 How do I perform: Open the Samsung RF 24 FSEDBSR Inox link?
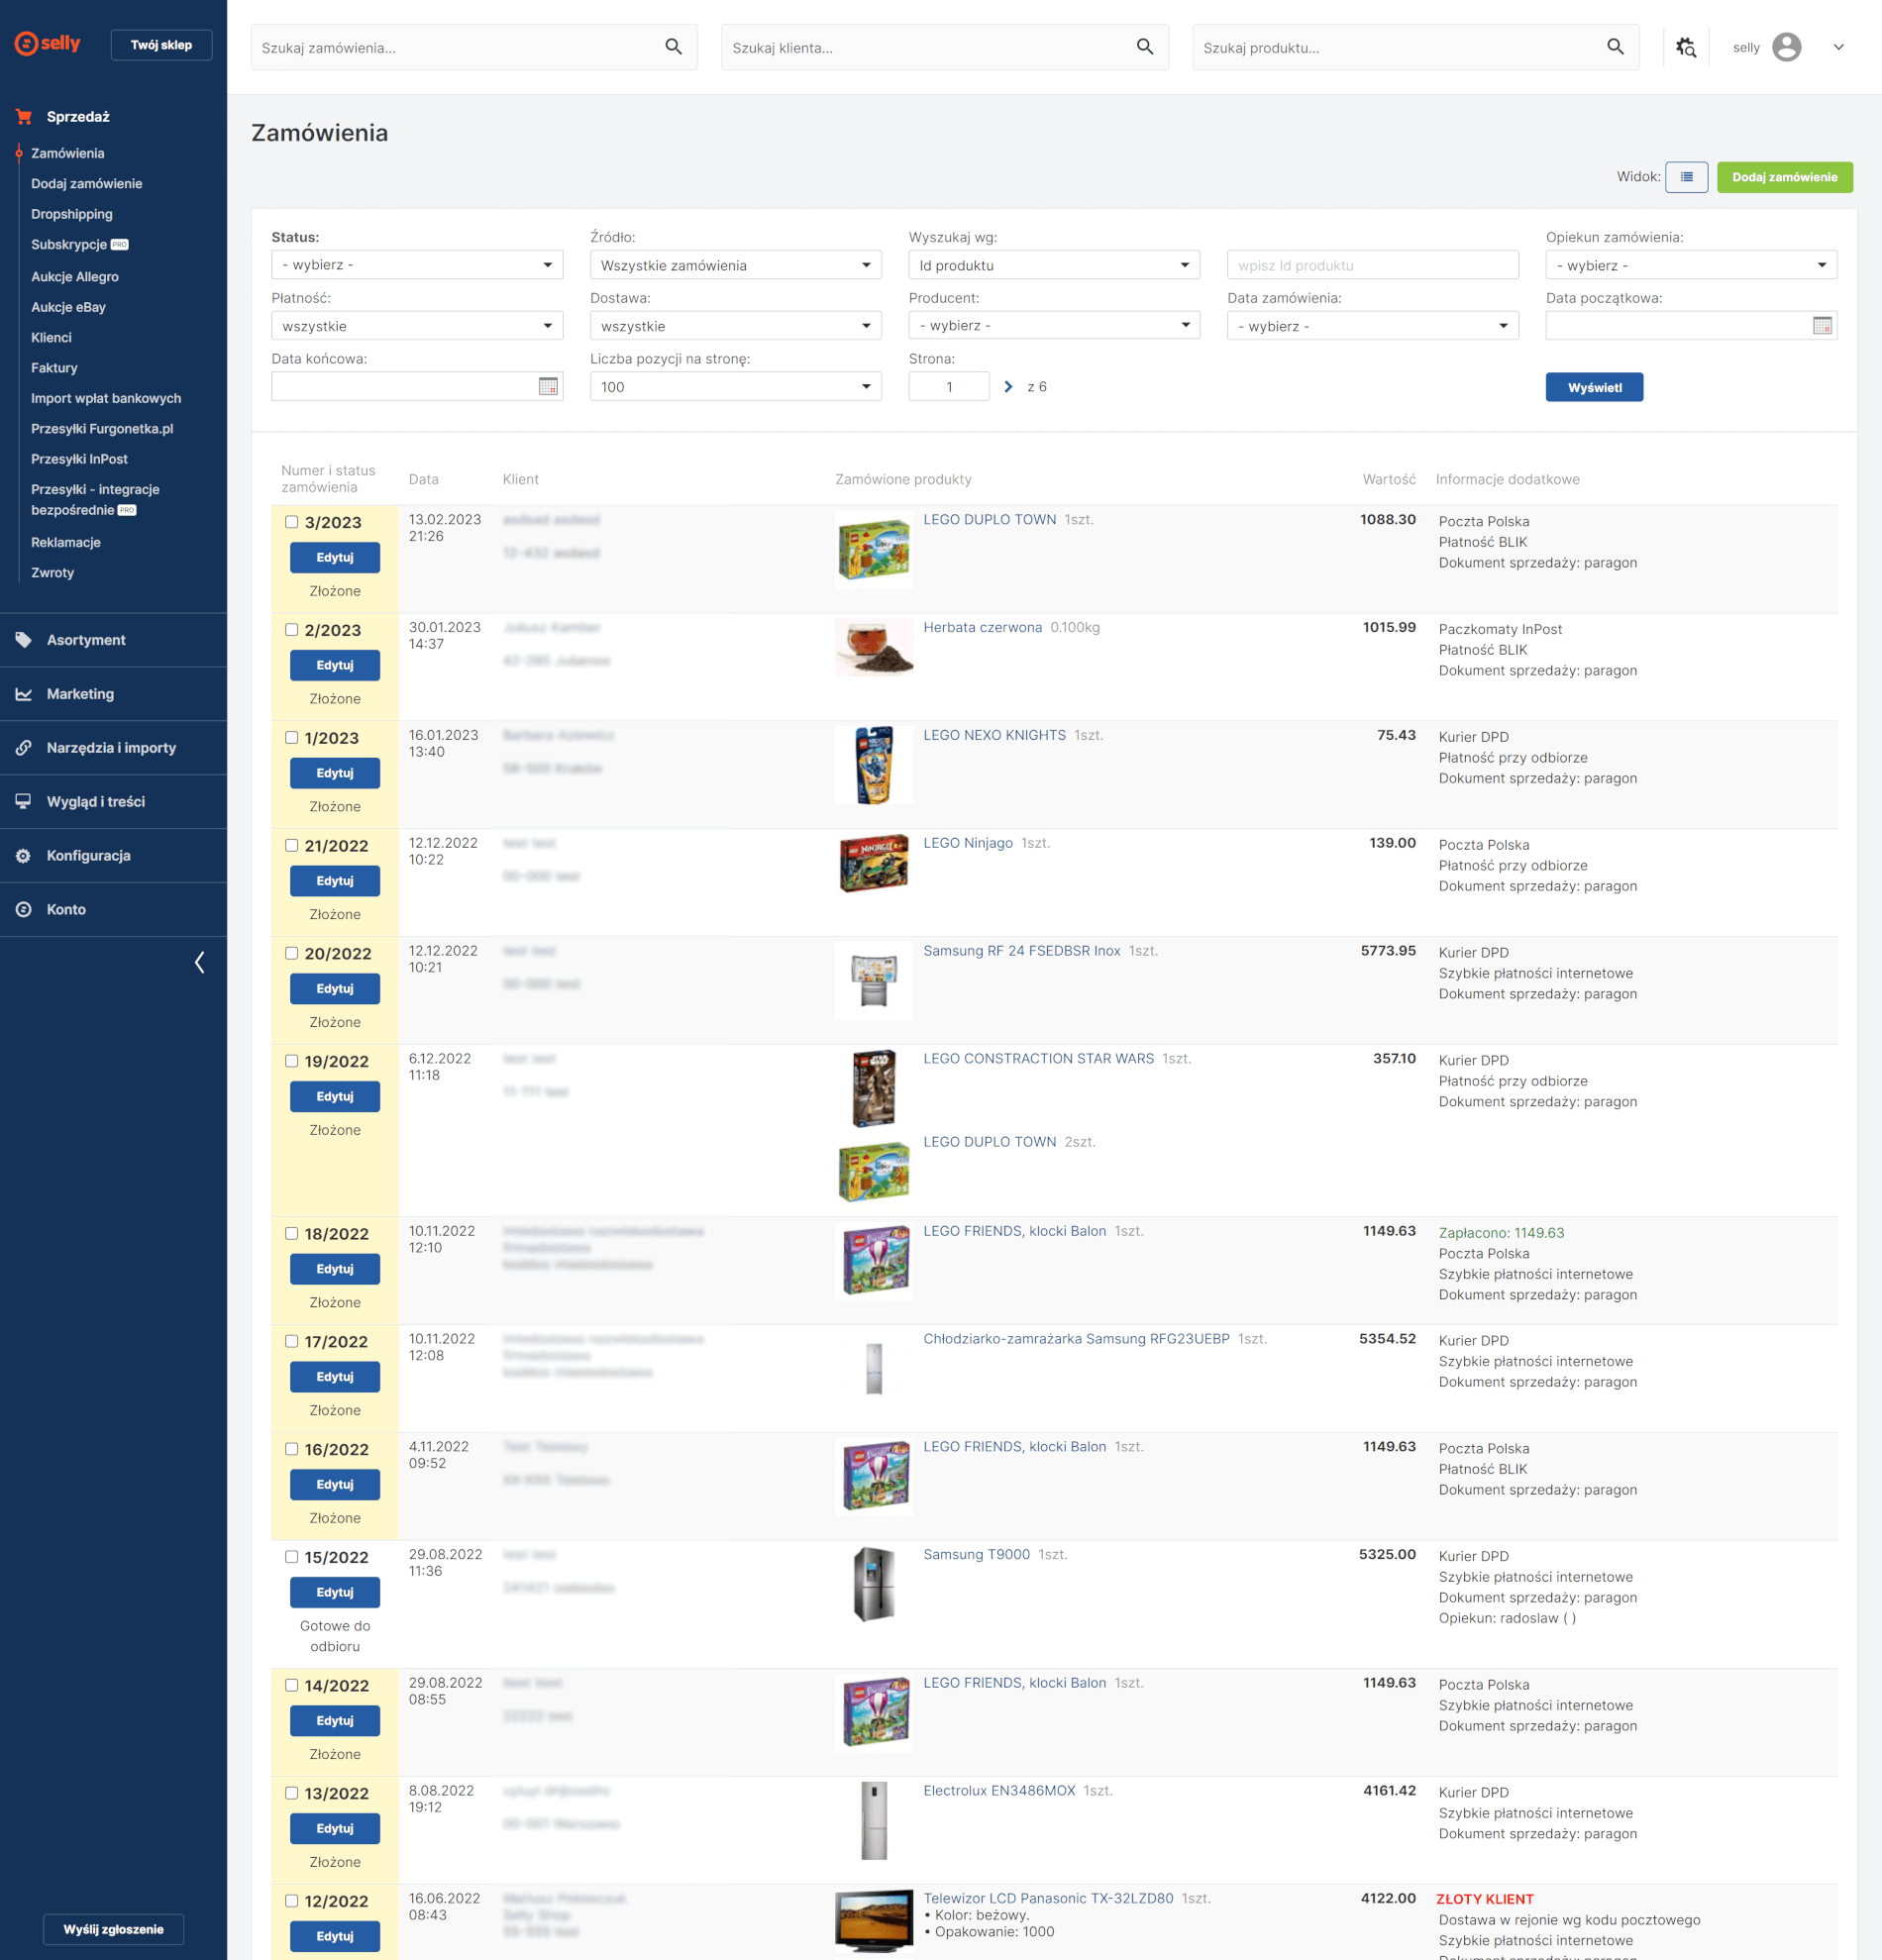click(1021, 951)
